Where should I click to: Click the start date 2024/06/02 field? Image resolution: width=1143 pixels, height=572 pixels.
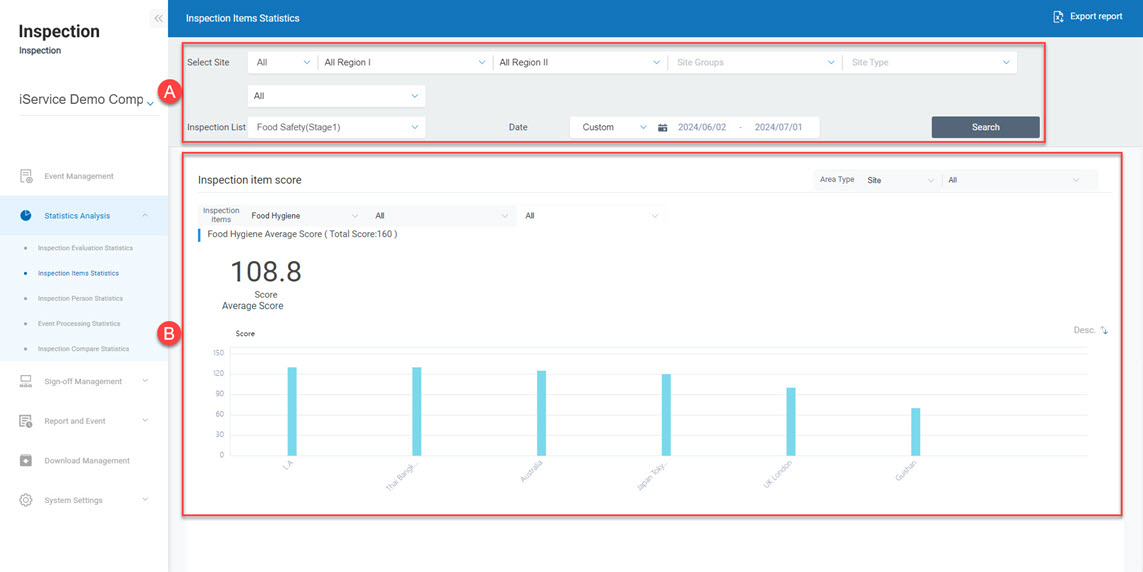point(702,128)
